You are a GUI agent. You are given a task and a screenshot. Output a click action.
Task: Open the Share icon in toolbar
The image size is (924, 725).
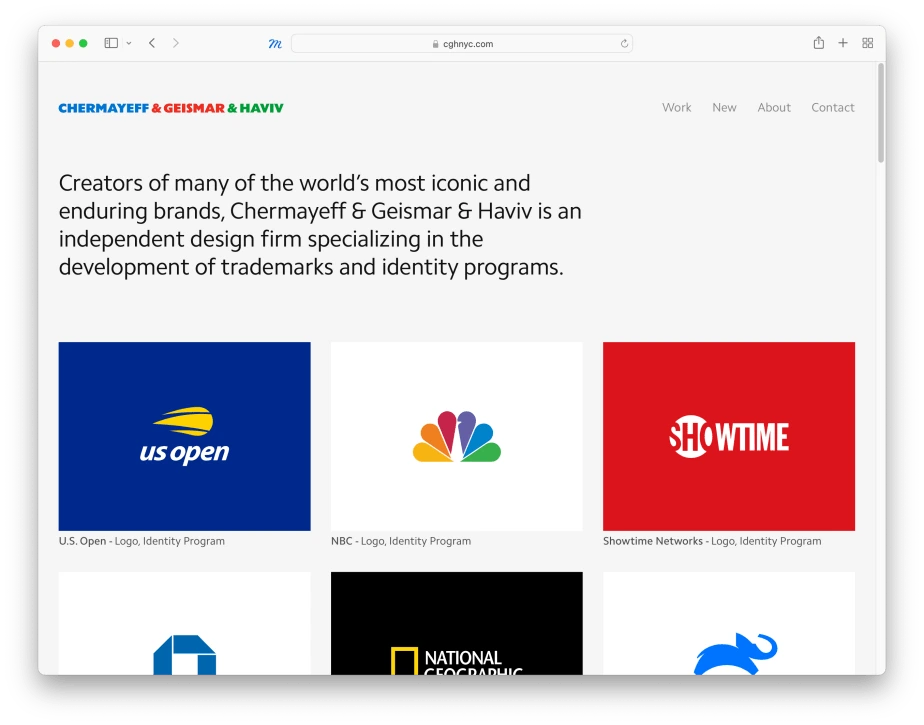click(819, 42)
